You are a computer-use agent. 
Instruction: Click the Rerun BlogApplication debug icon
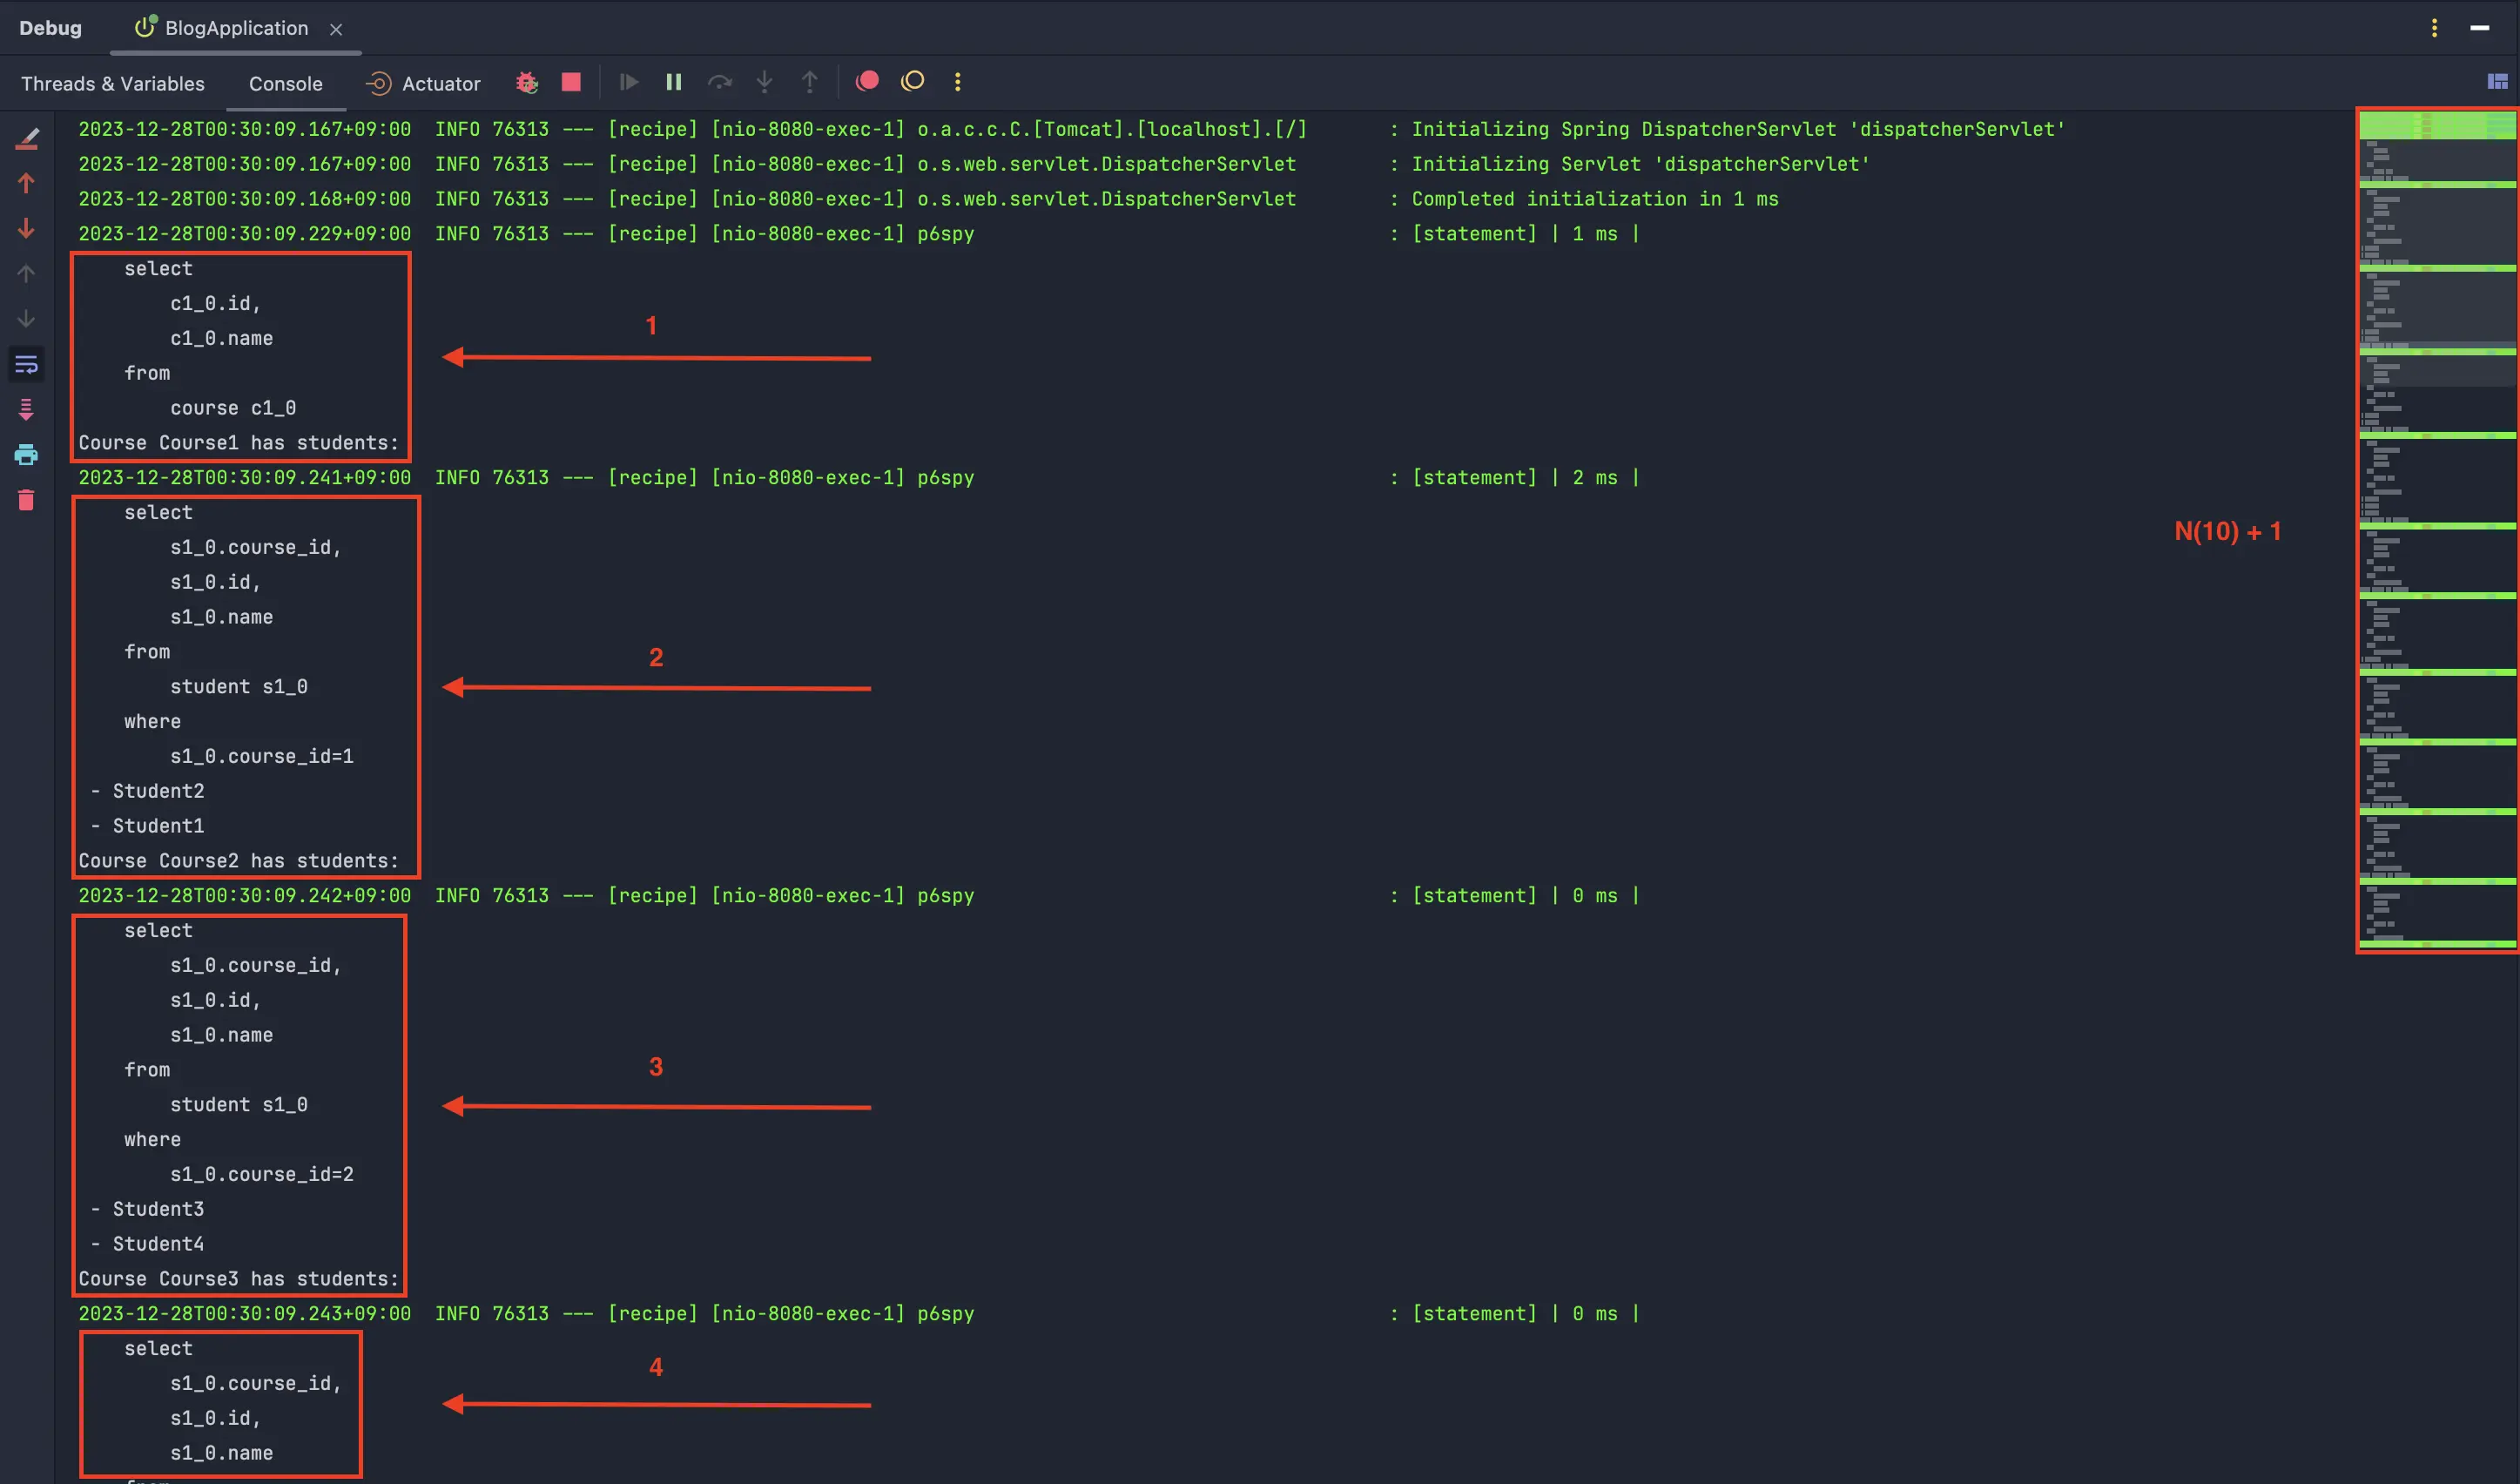tap(527, 83)
